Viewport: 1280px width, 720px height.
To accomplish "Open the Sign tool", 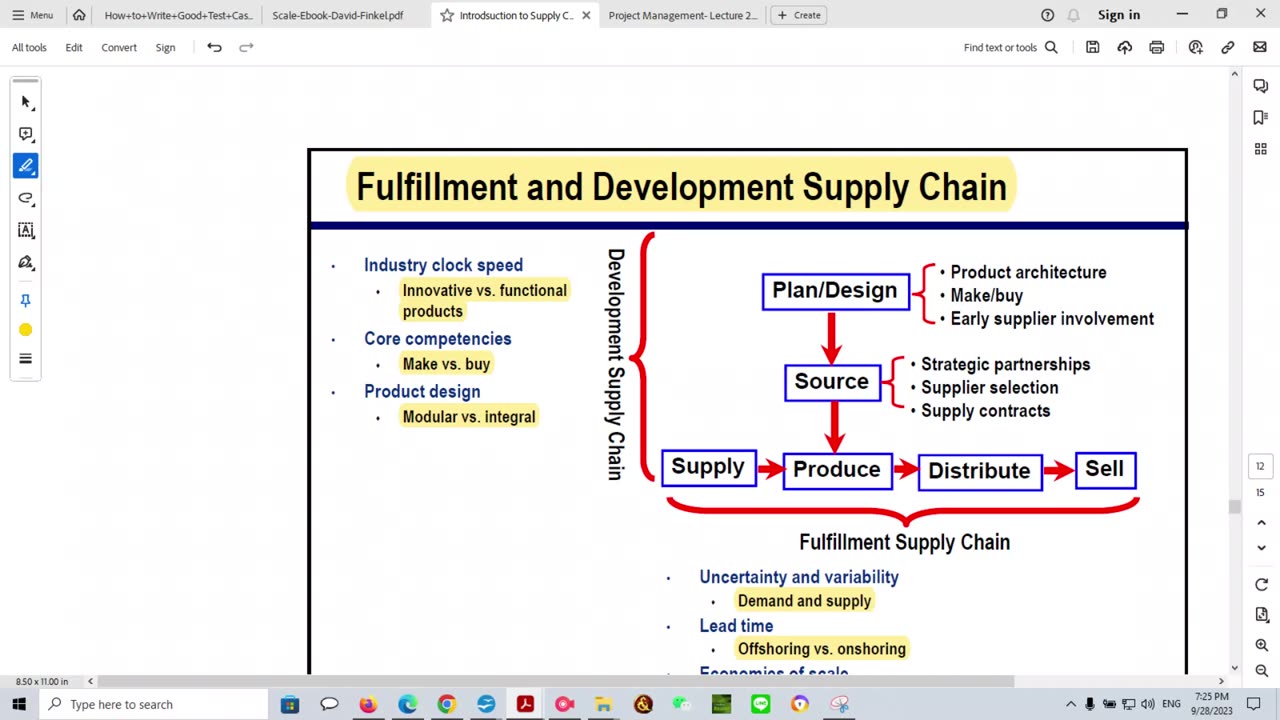I will (166, 47).
